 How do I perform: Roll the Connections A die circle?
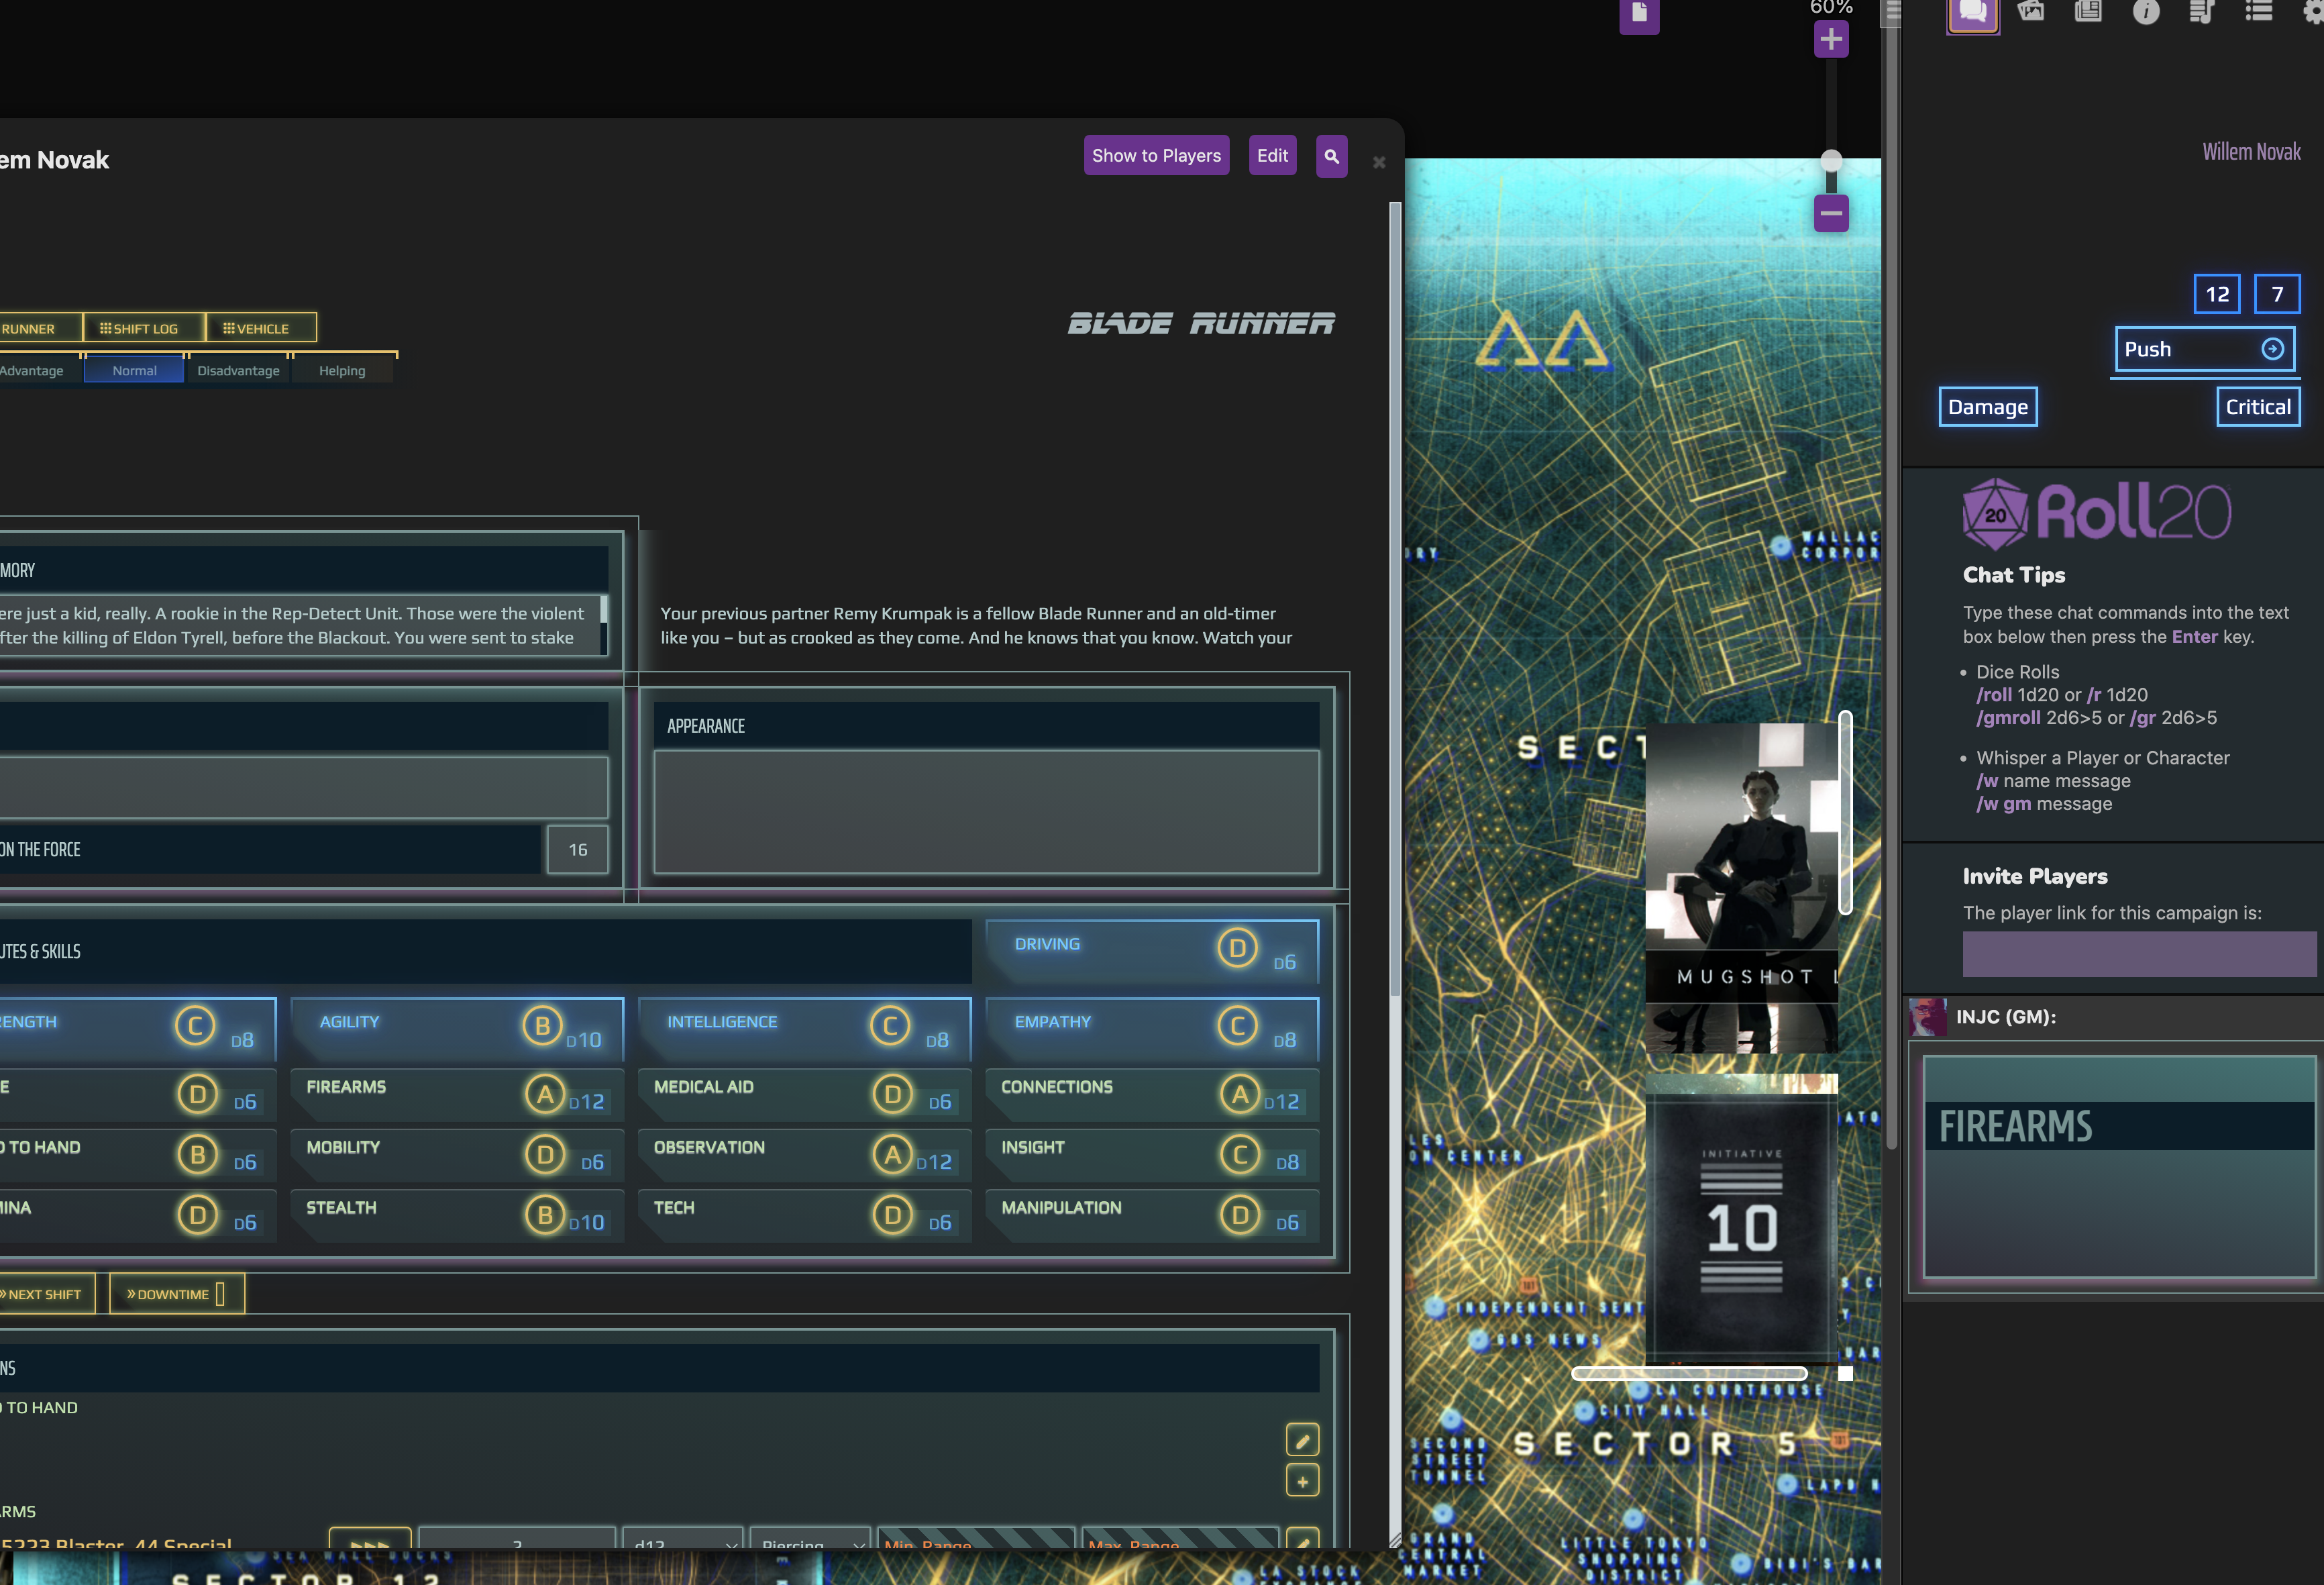pyautogui.click(x=1240, y=1094)
